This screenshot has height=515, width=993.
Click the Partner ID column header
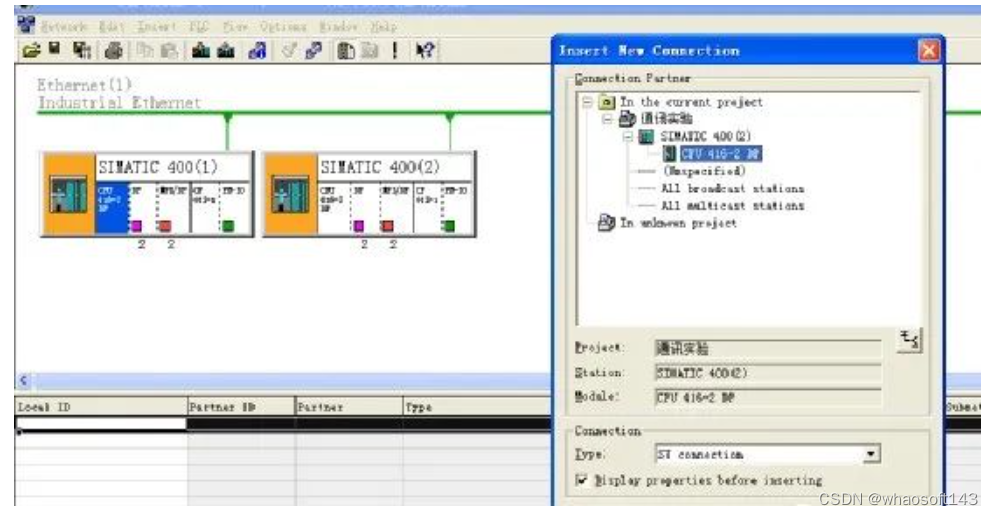(241, 407)
